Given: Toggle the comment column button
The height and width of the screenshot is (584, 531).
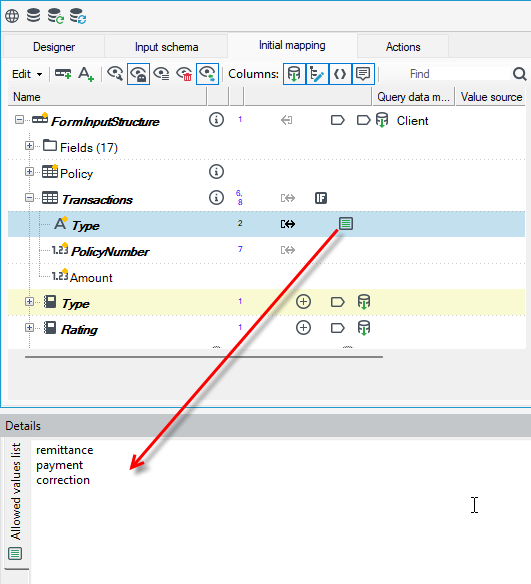Looking at the screenshot, I should point(363,74).
